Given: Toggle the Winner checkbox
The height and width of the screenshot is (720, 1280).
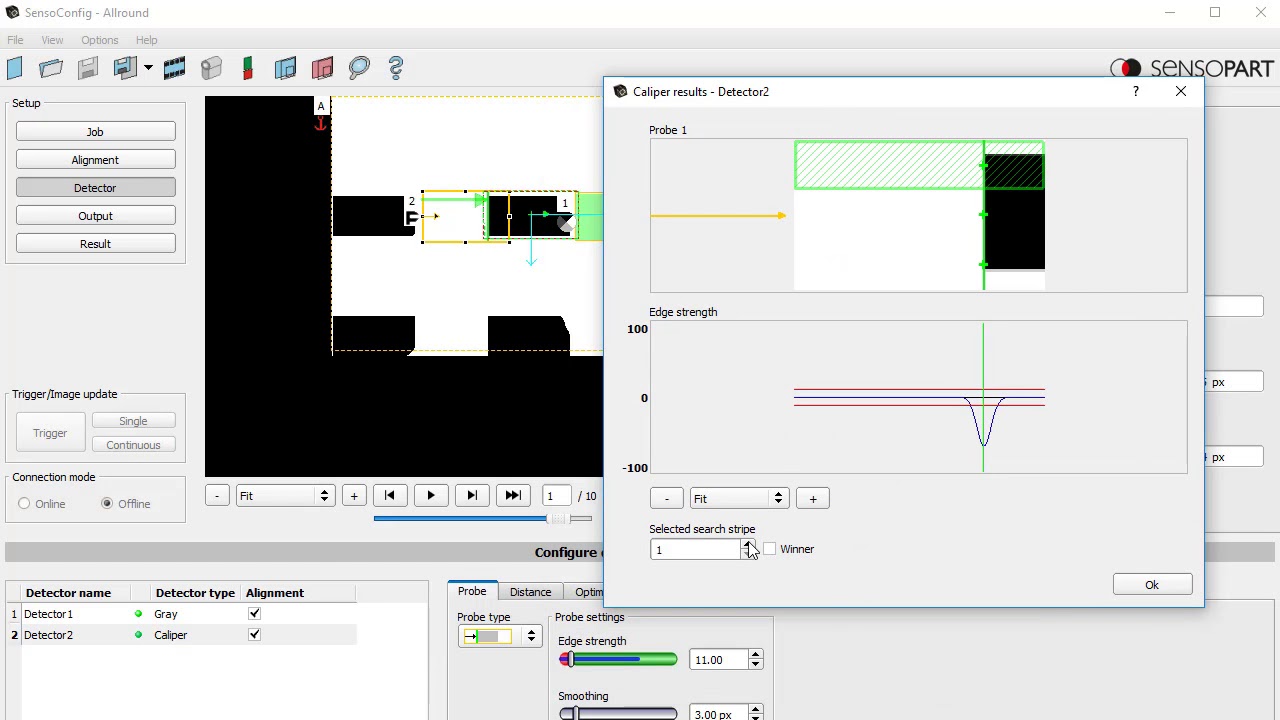Looking at the screenshot, I should tap(769, 549).
